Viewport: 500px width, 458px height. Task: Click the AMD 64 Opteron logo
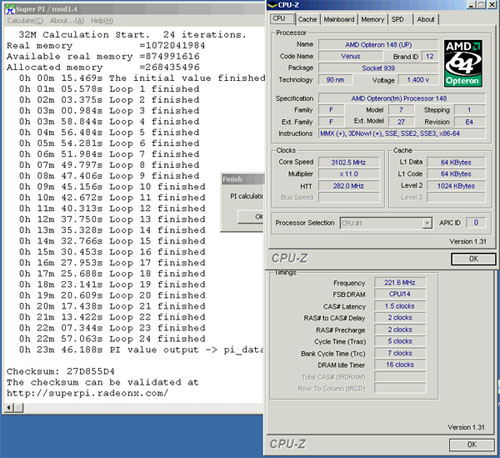click(463, 63)
